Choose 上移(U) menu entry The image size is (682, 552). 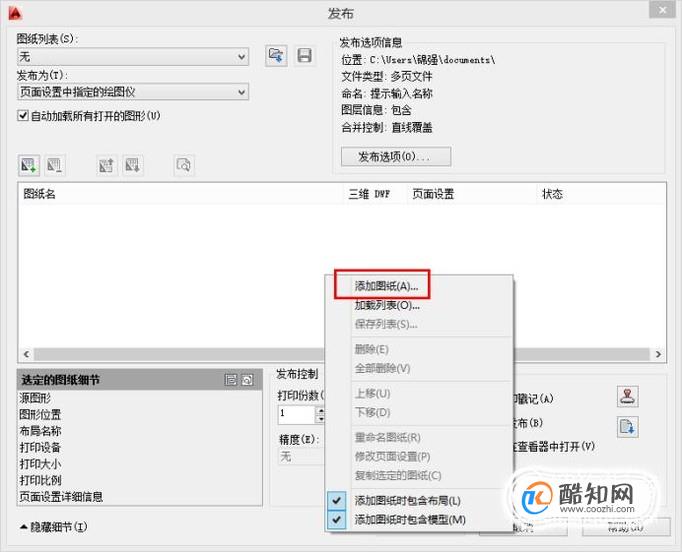click(x=372, y=394)
